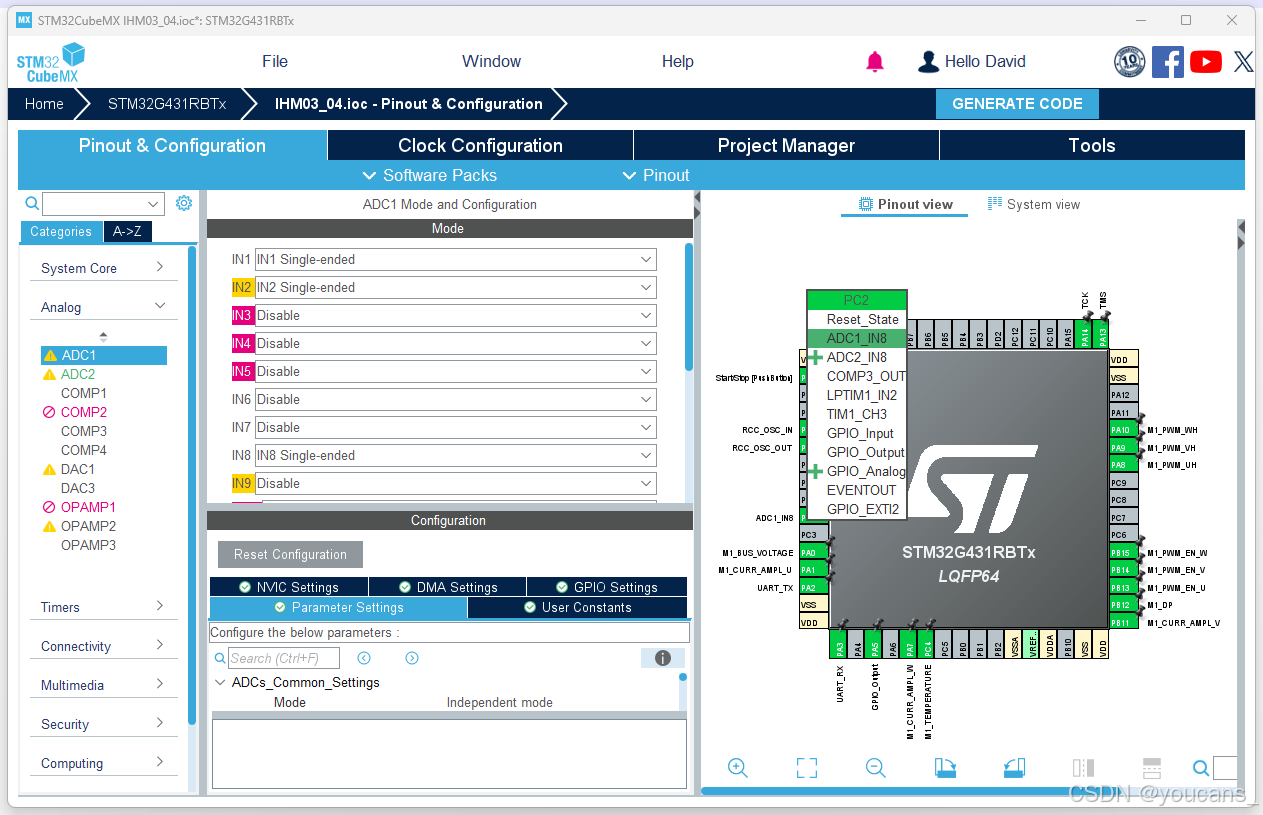
Task: Click the anniversary badge icon
Action: [x=1129, y=62]
